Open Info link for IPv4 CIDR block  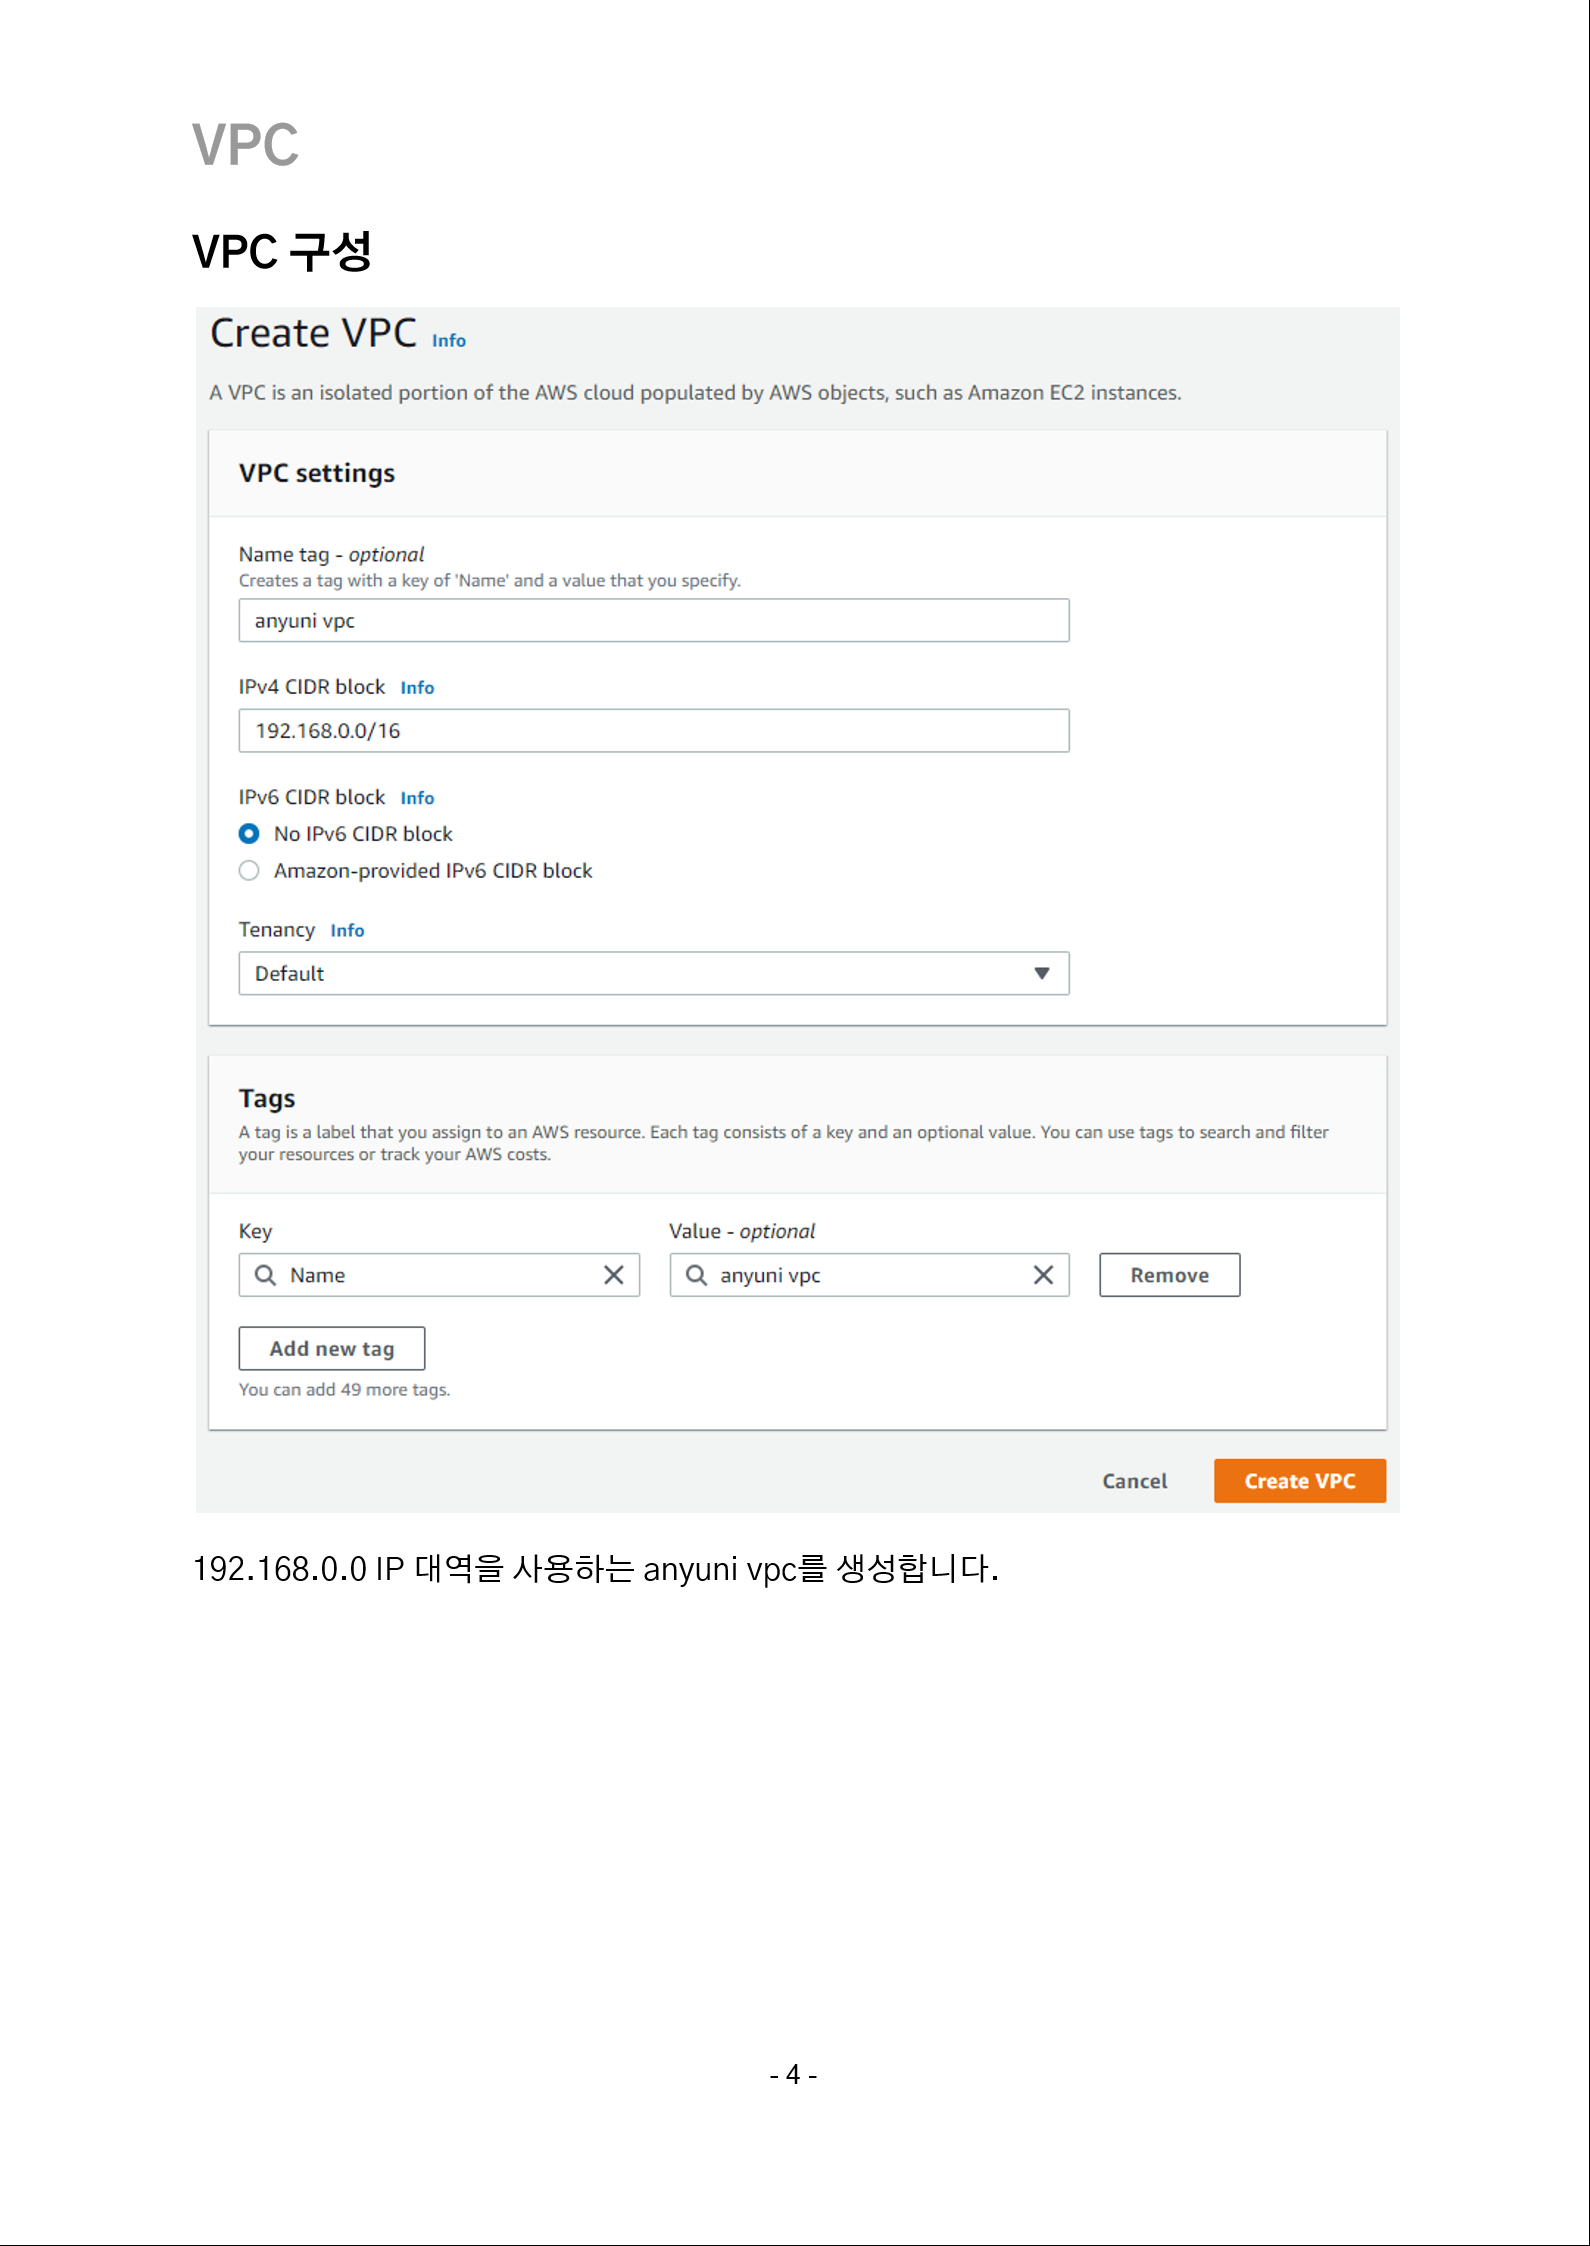[417, 688]
